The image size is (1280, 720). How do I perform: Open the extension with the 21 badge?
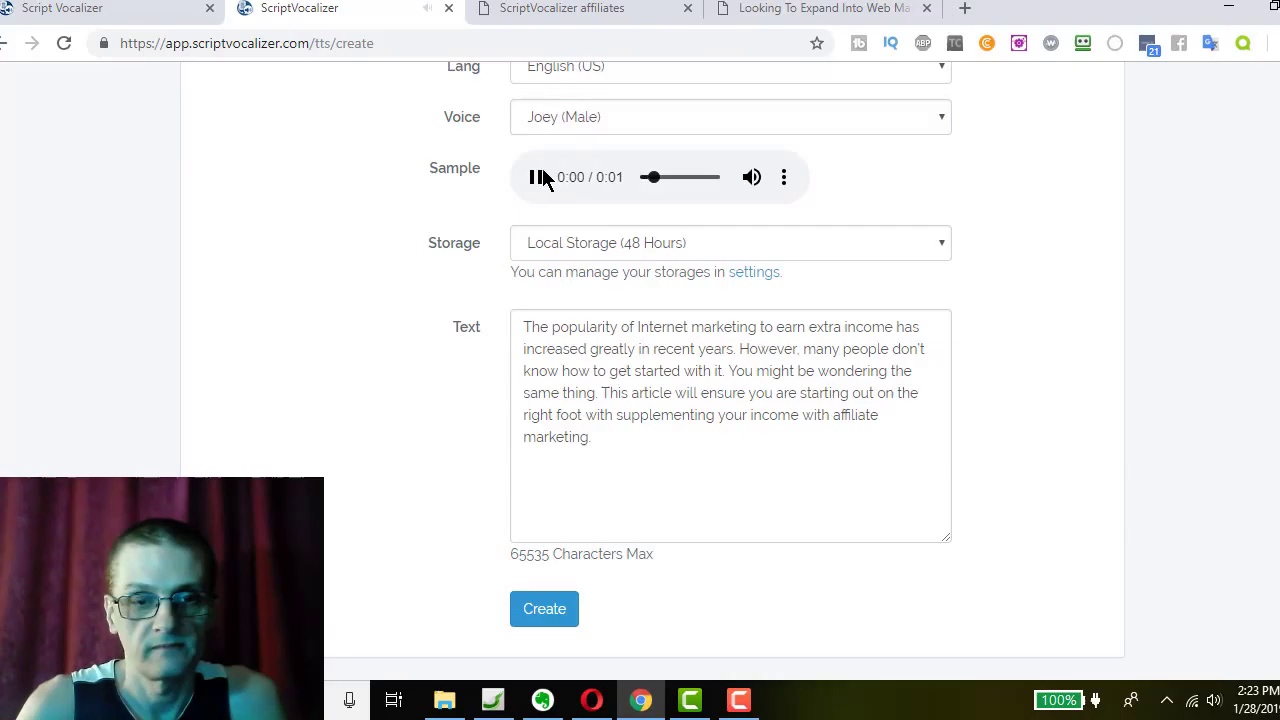tap(1147, 43)
